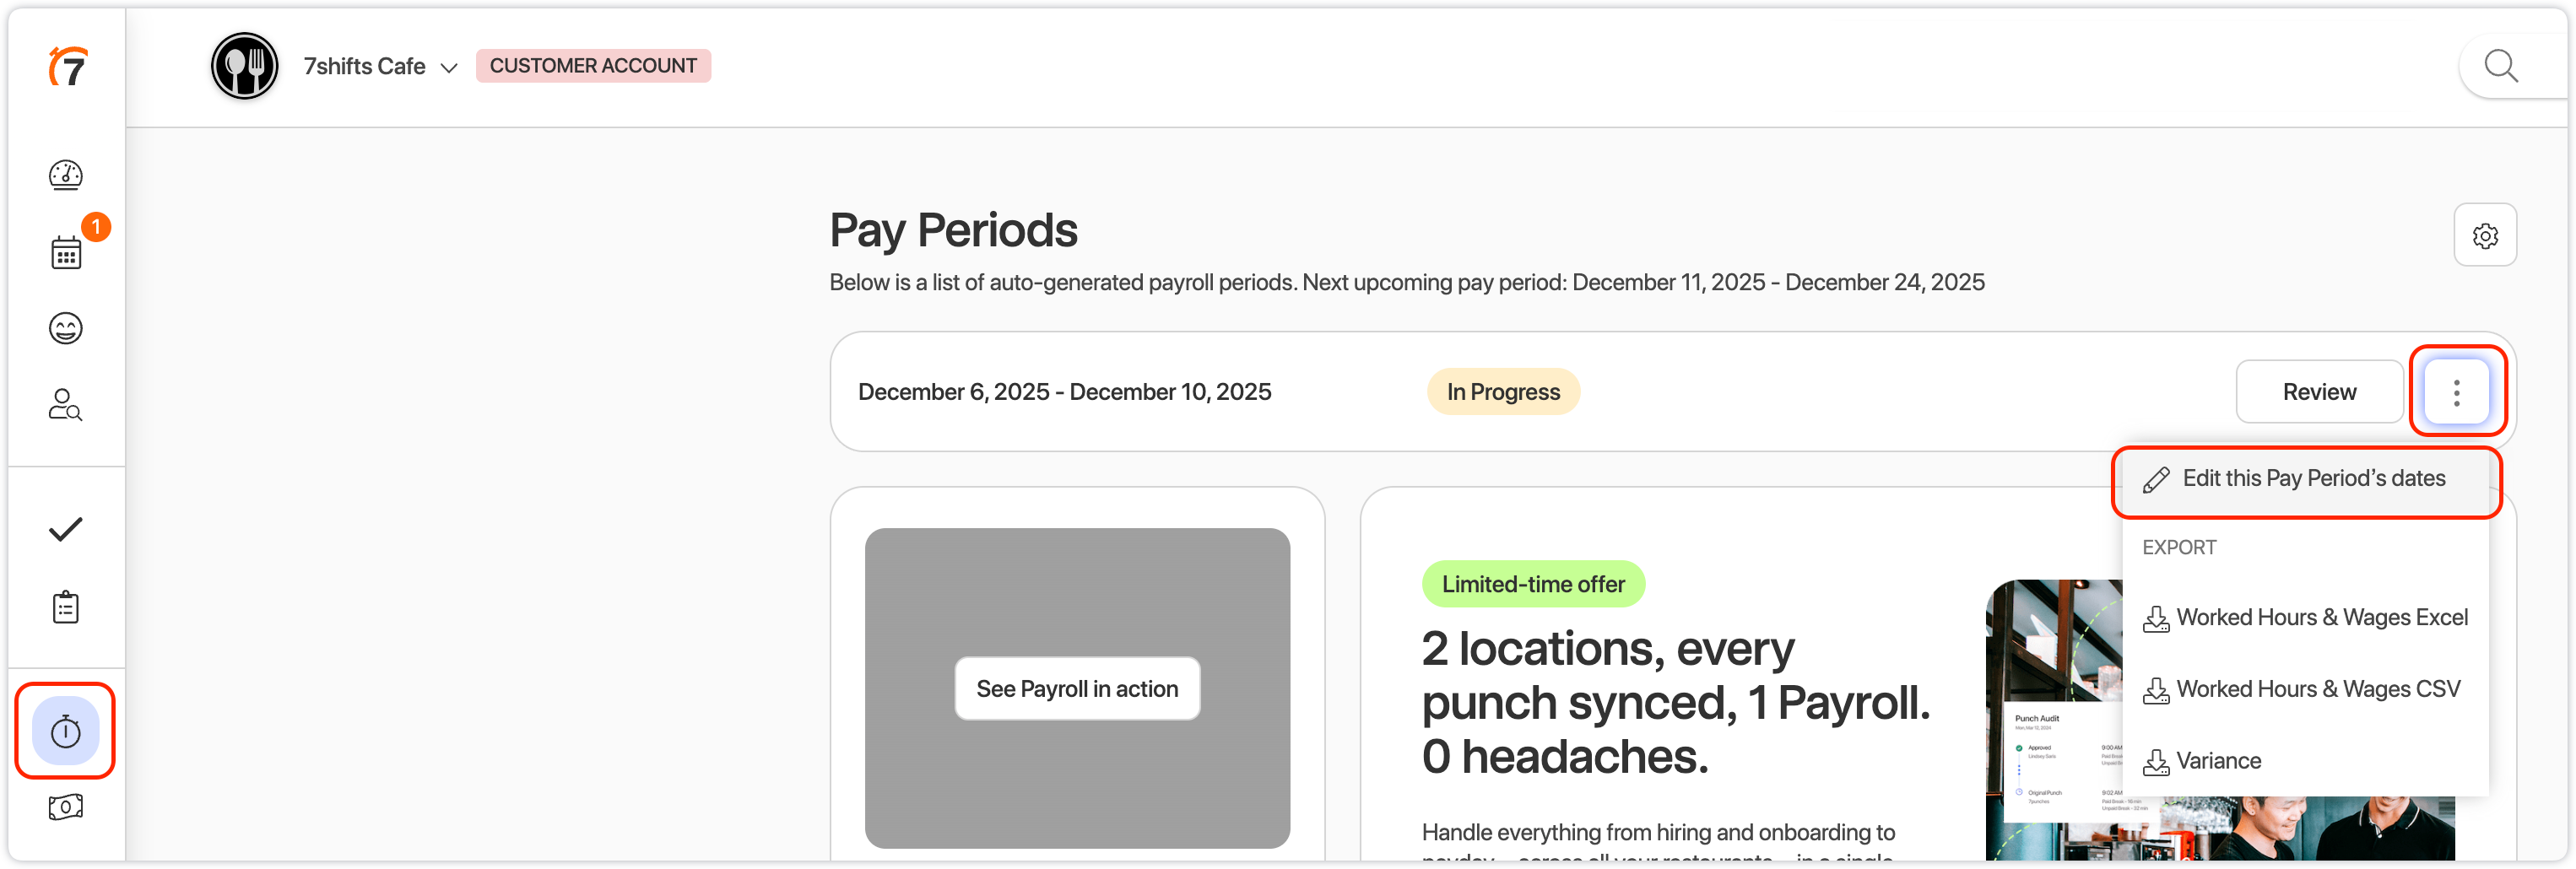This screenshot has width=2576, height=869.
Task: Click the 7shifts logo in sidebar
Action: point(68,67)
